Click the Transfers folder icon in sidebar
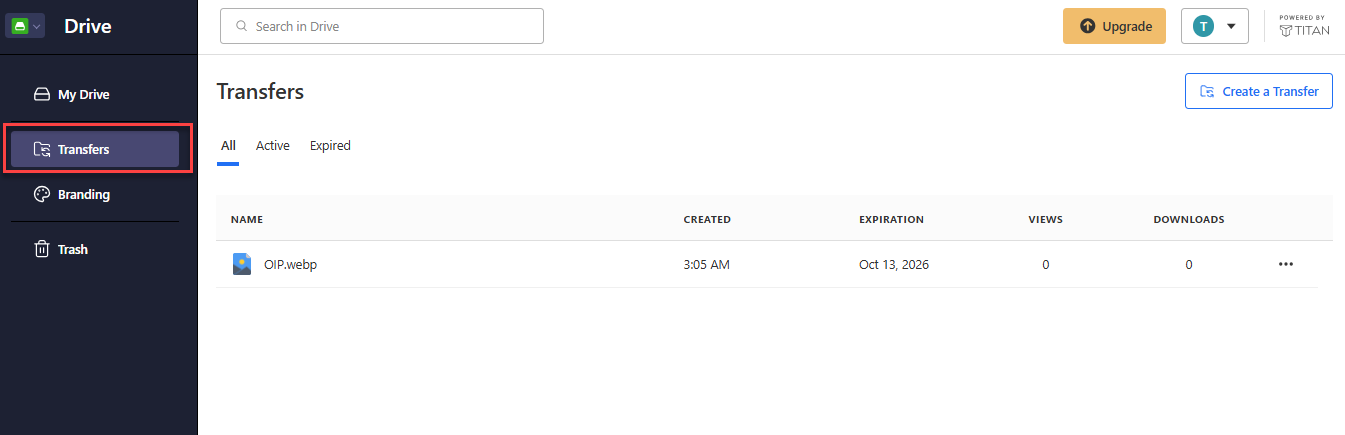 click(42, 149)
